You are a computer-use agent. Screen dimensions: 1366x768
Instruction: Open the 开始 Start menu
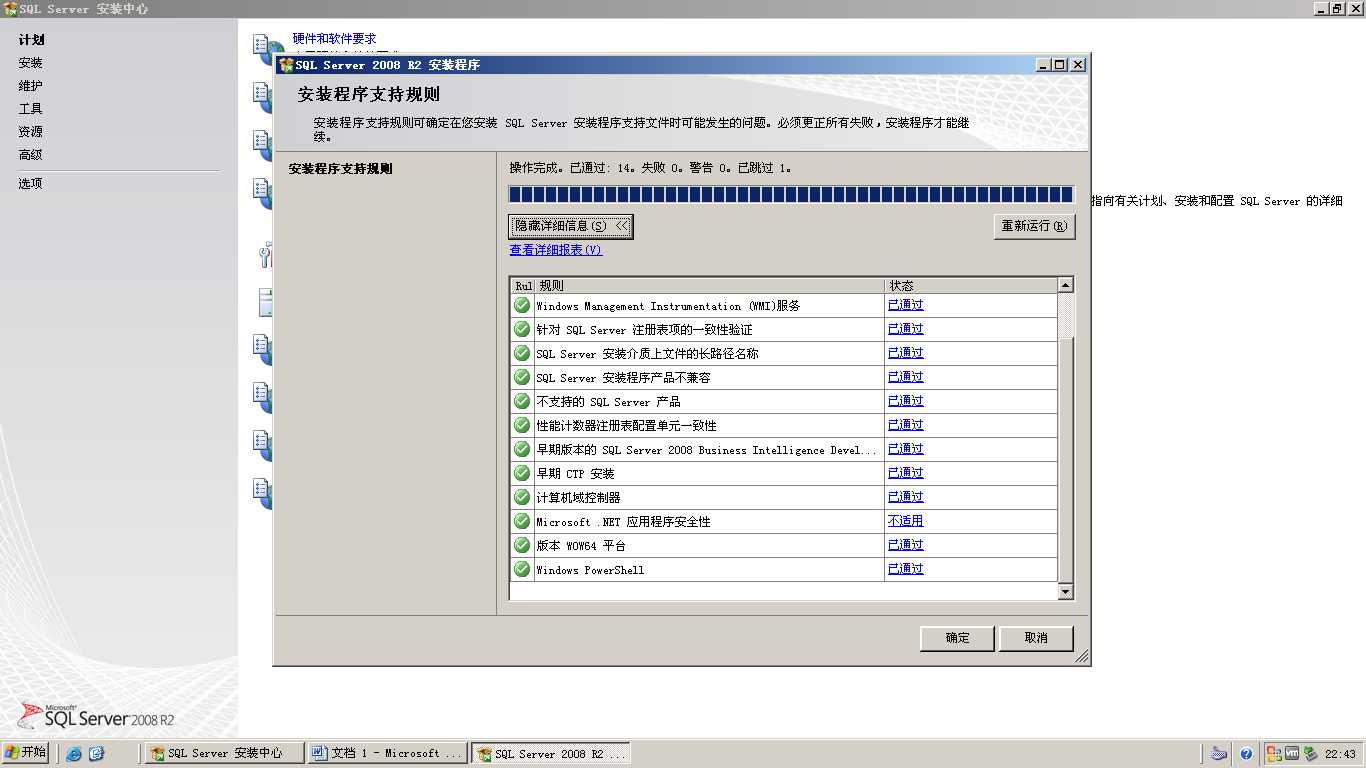[26, 753]
